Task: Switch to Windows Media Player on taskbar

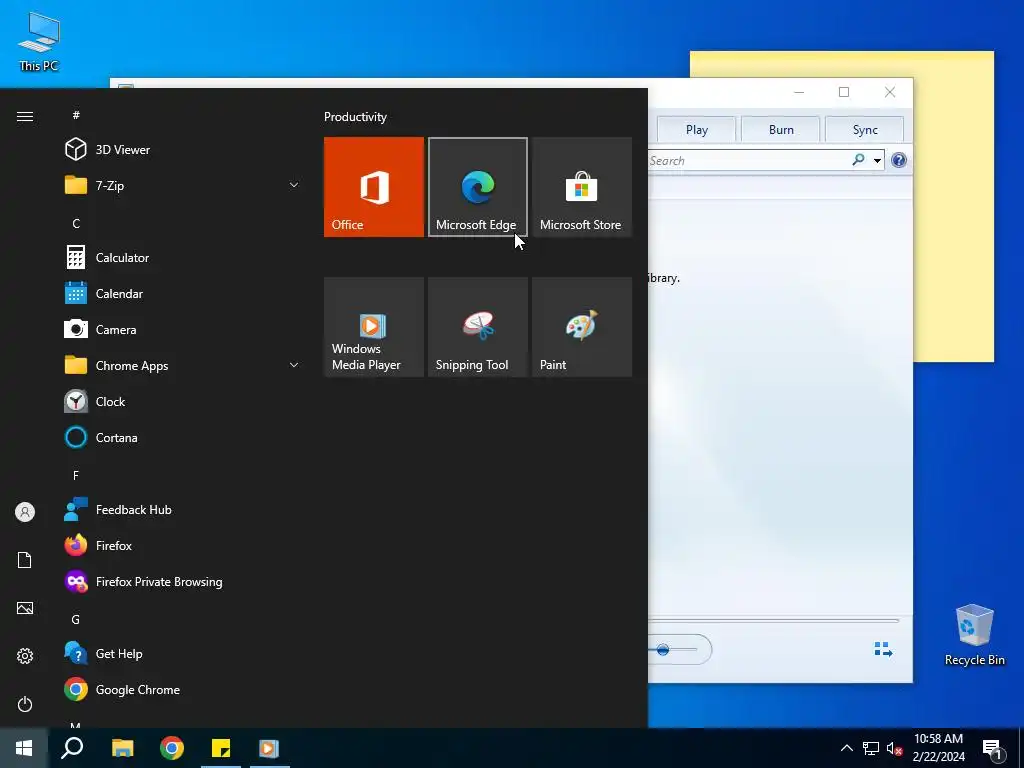Action: point(269,748)
